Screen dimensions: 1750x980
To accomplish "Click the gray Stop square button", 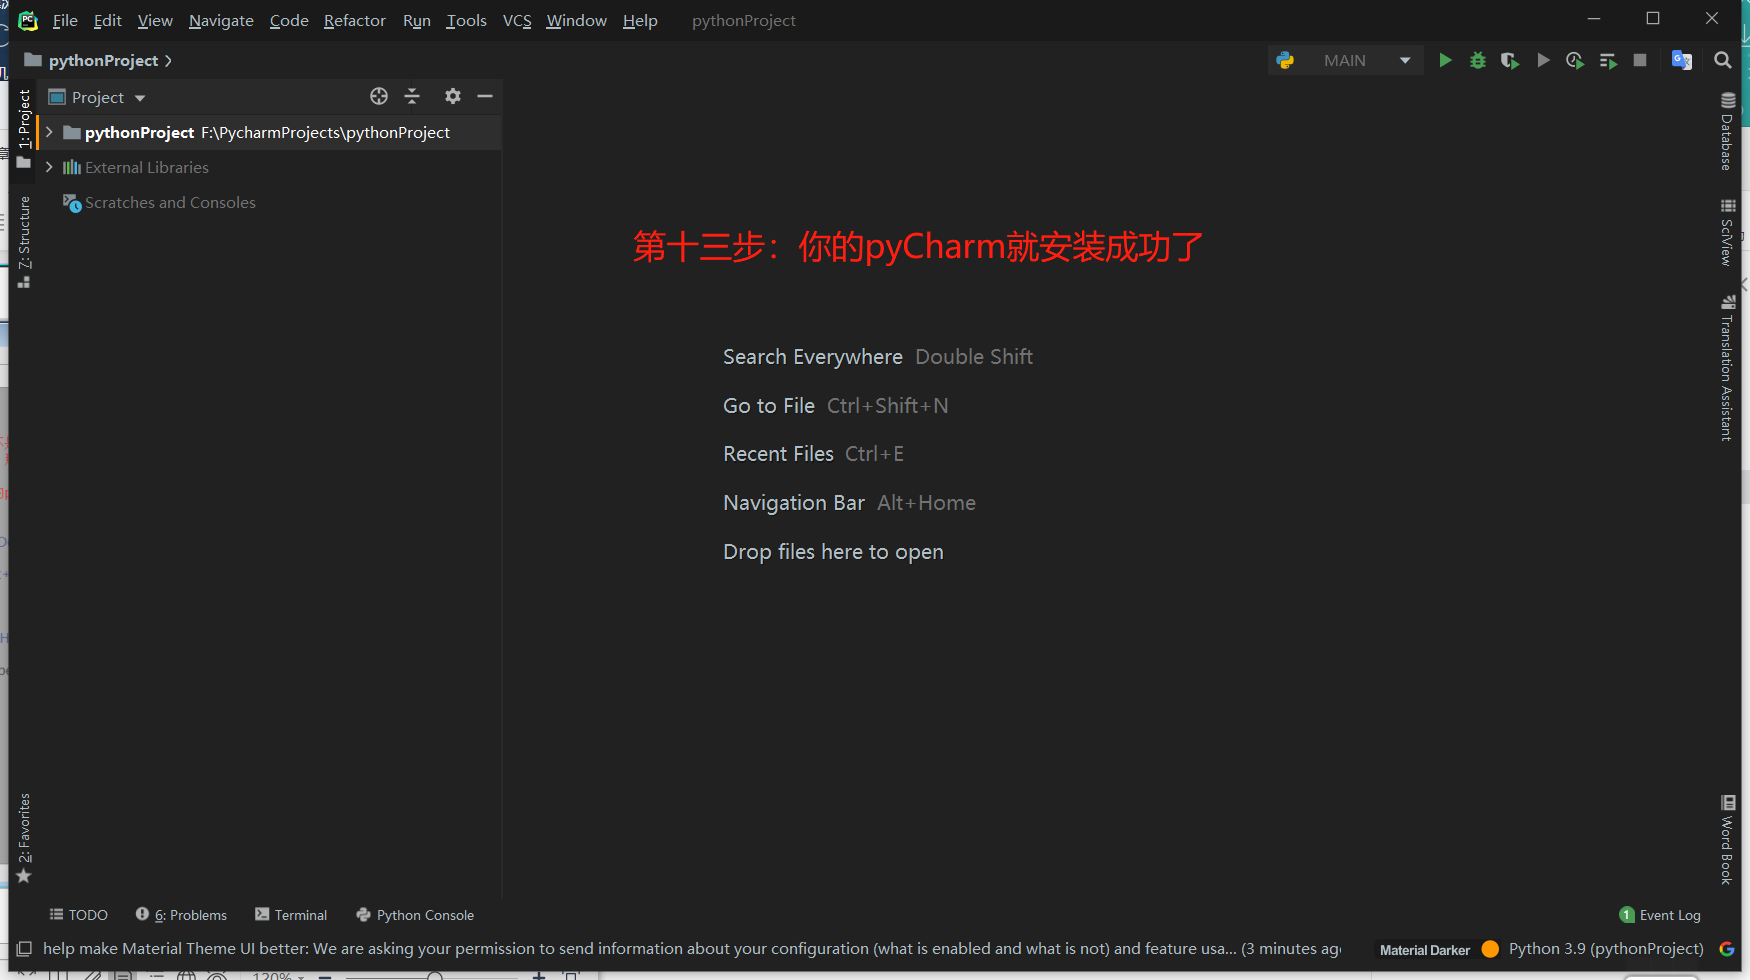I will (1640, 61).
